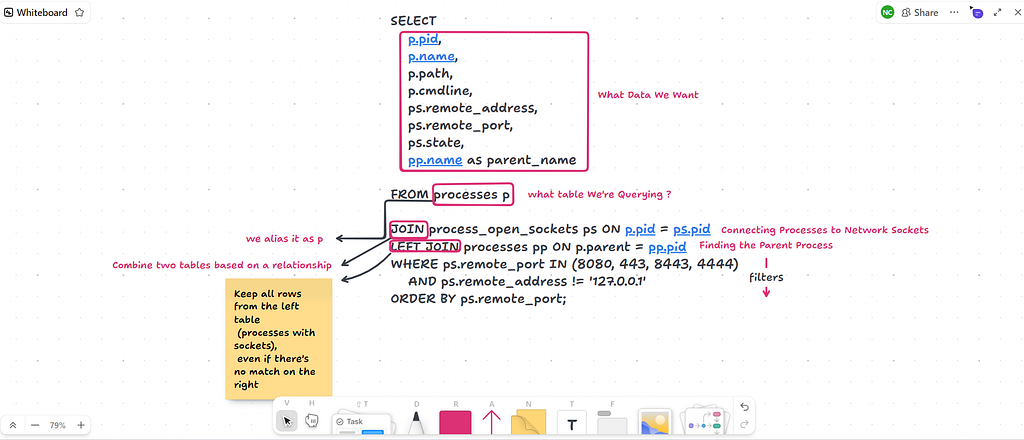Share the whiteboard
Image resolution: width=1024 pixels, height=440 pixels.
(x=920, y=12)
